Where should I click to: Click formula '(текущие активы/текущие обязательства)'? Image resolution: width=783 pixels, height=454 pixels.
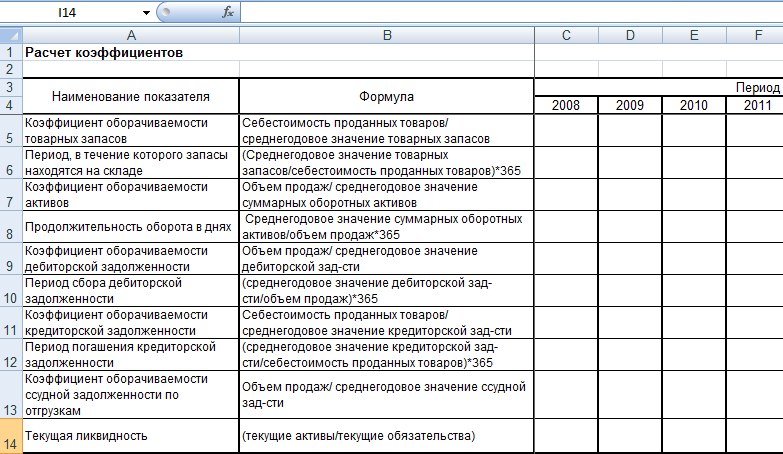[387, 436]
